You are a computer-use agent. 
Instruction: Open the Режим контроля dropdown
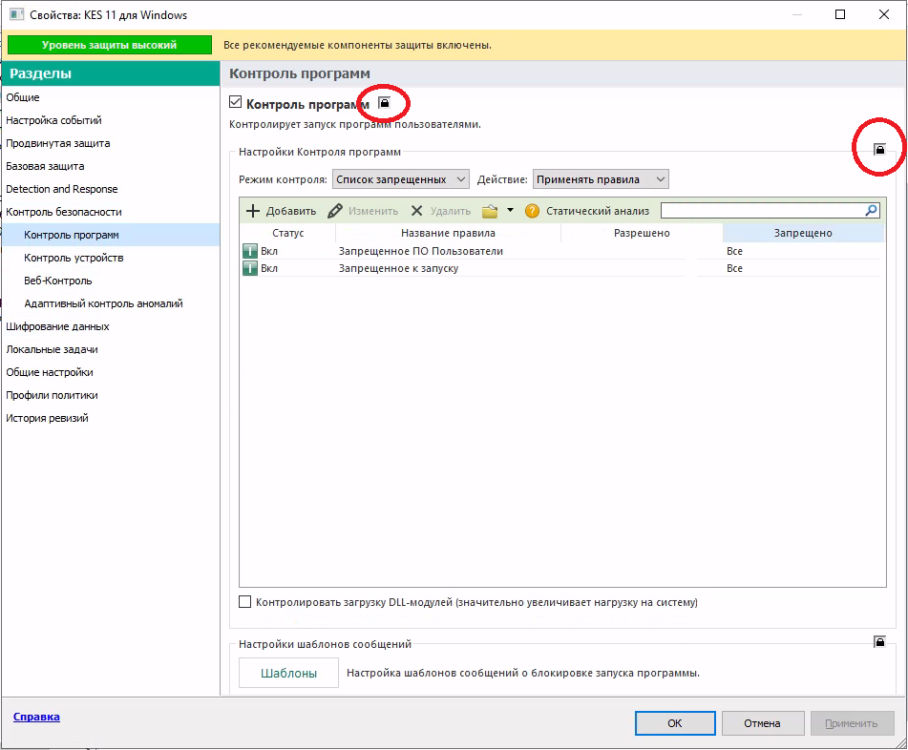pos(400,179)
